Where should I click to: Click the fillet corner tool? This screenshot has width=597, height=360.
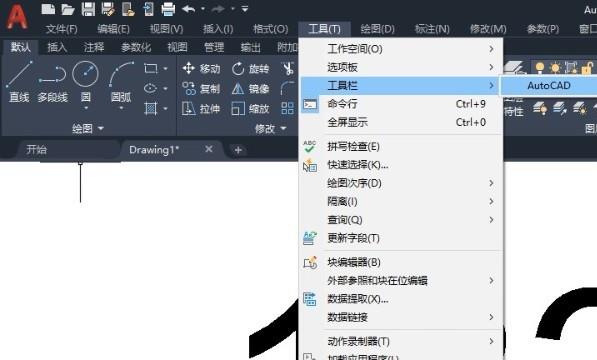coord(288,88)
